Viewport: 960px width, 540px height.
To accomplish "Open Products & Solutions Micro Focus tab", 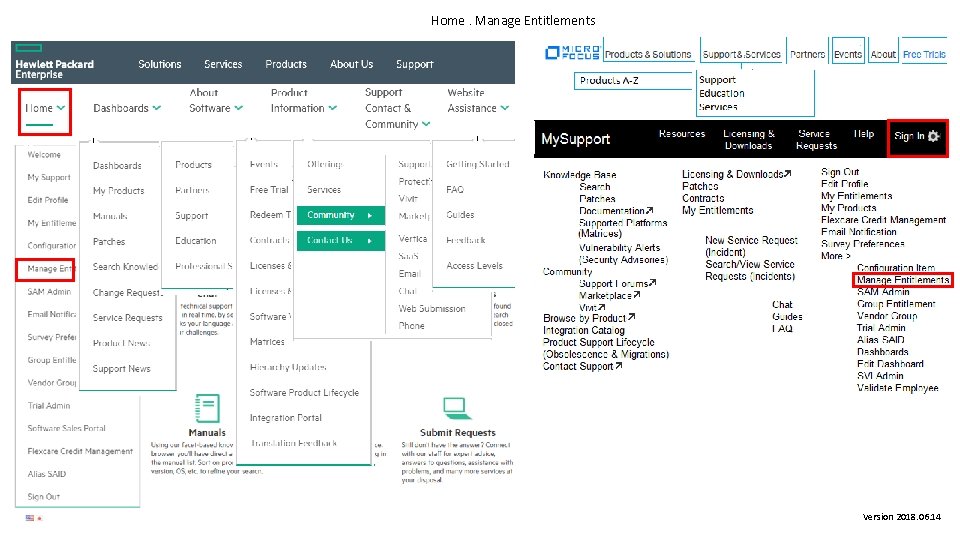I will click(x=648, y=54).
